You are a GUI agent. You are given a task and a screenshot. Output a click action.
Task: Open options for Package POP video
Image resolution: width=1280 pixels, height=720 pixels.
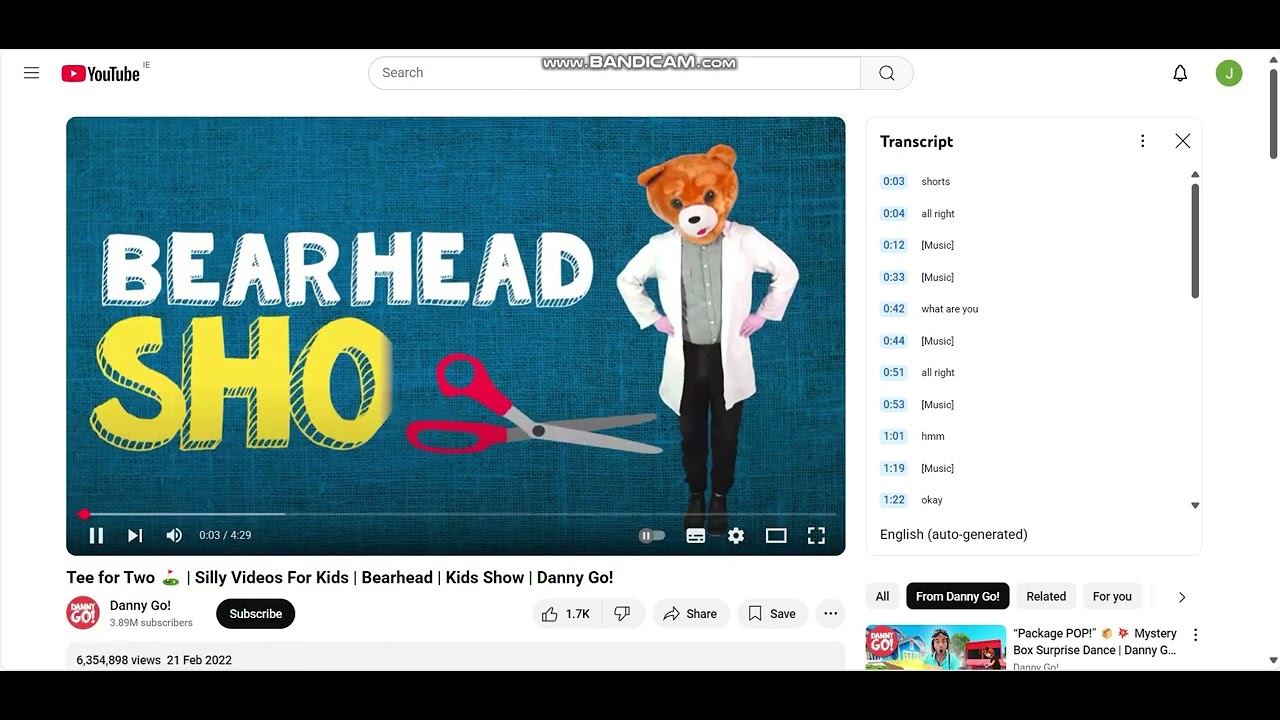[x=1195, y=634]
